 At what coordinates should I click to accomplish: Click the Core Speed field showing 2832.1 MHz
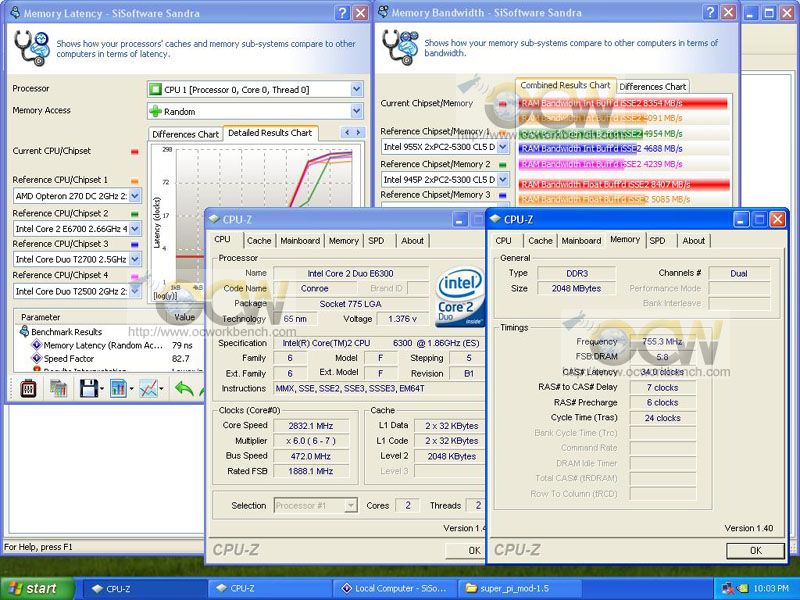pos(311,426)
